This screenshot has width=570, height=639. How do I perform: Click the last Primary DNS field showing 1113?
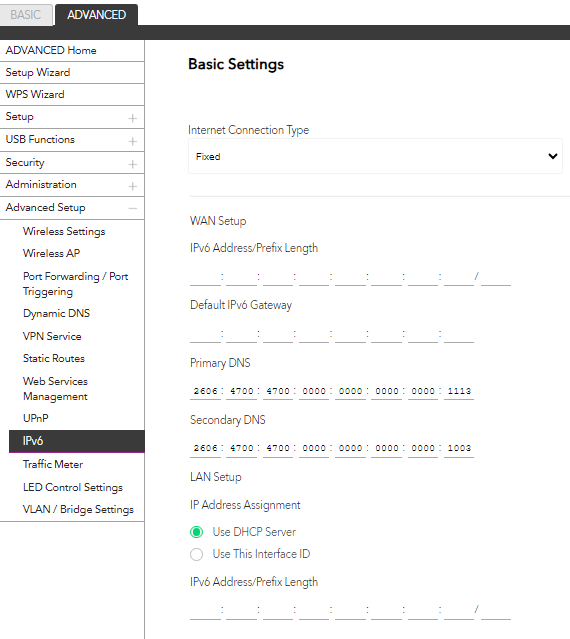[459, 391]
